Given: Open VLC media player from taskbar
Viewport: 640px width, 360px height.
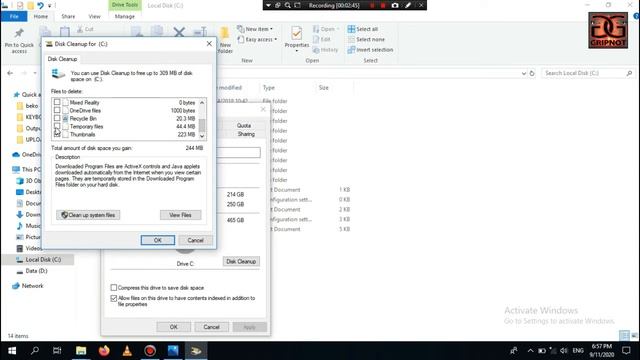Looking at the screenshot, I should tap(127, 351).
